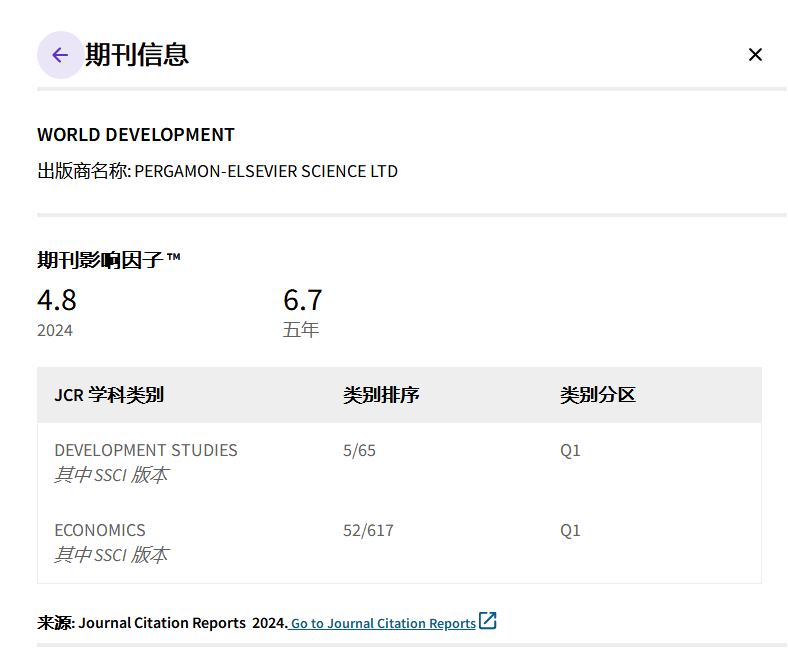Image resolution: width=788 pixels, height=649 pixels.
Task: Select the 6.7 five-year impact factor value
Action: click(303, 300)
